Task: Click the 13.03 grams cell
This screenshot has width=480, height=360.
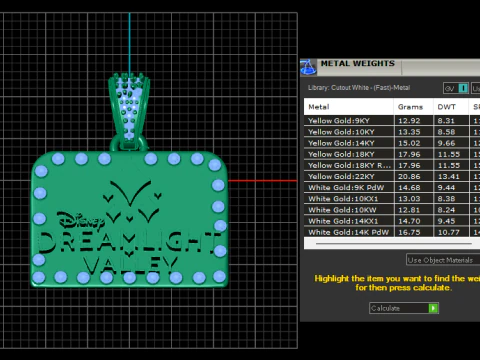Action: point(413,199)
